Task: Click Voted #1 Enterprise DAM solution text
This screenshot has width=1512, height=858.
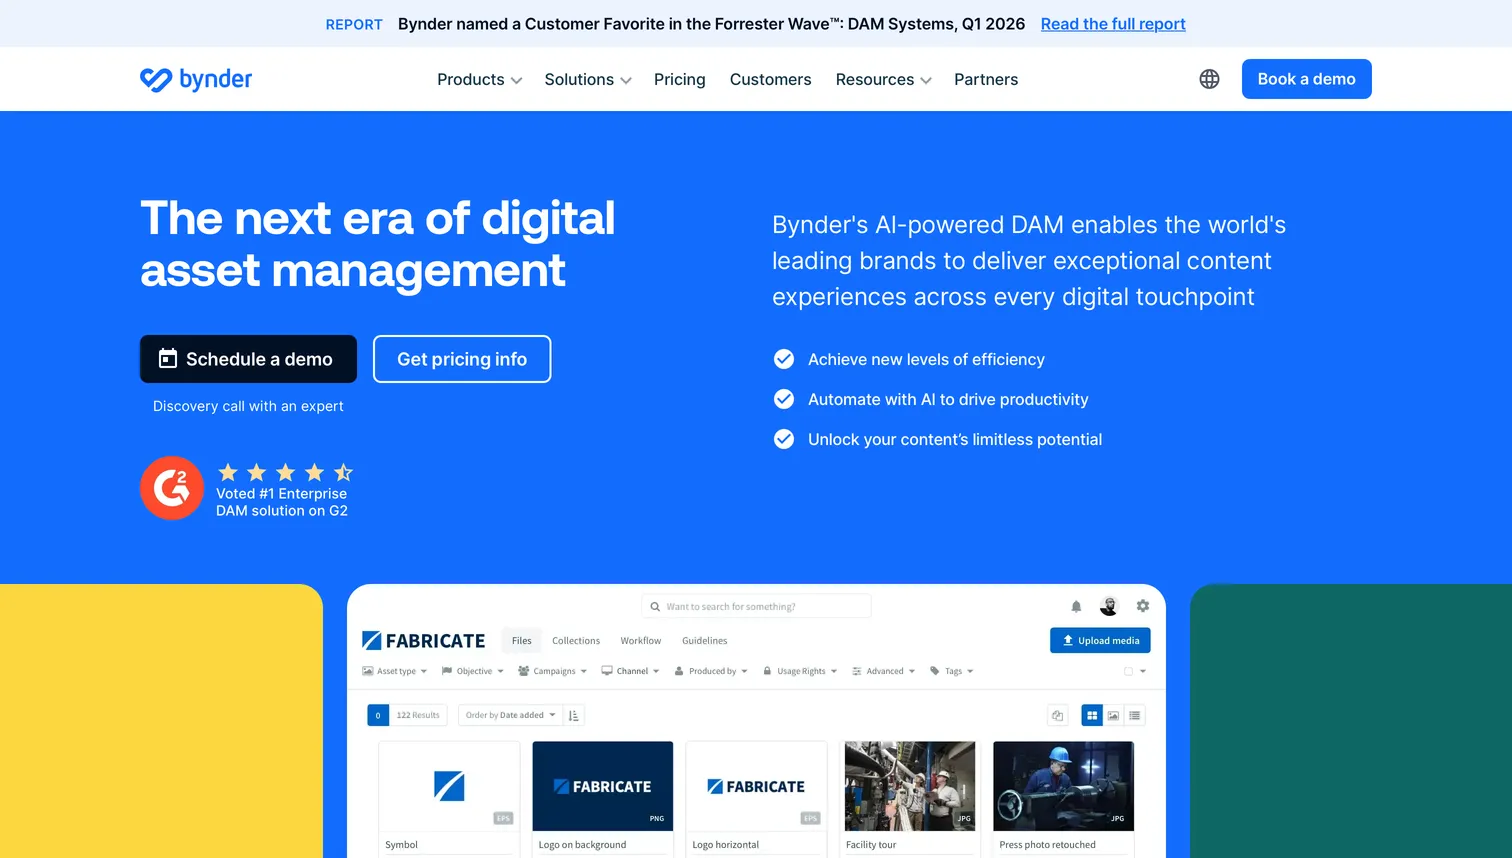Action: tap(282, 502)
